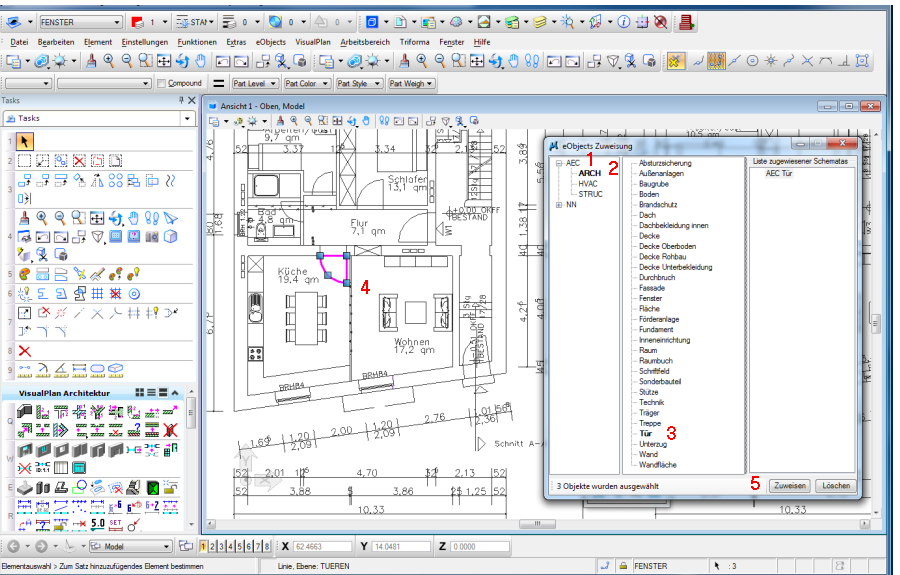Screen dimensions: 900x575
Task: Open the Part Level dropdown
Action: pyautogui.click(x=255, y=84)
